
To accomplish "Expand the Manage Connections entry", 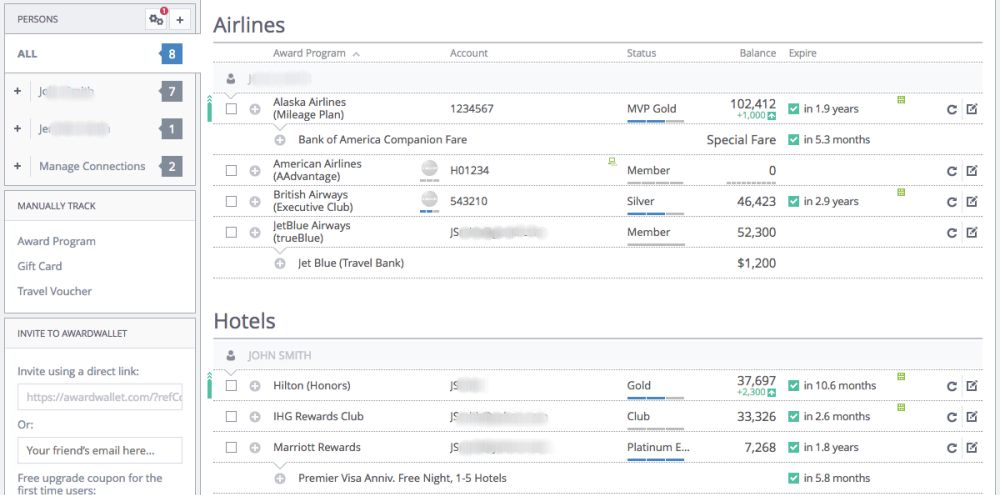I will (x=18, y=166).
